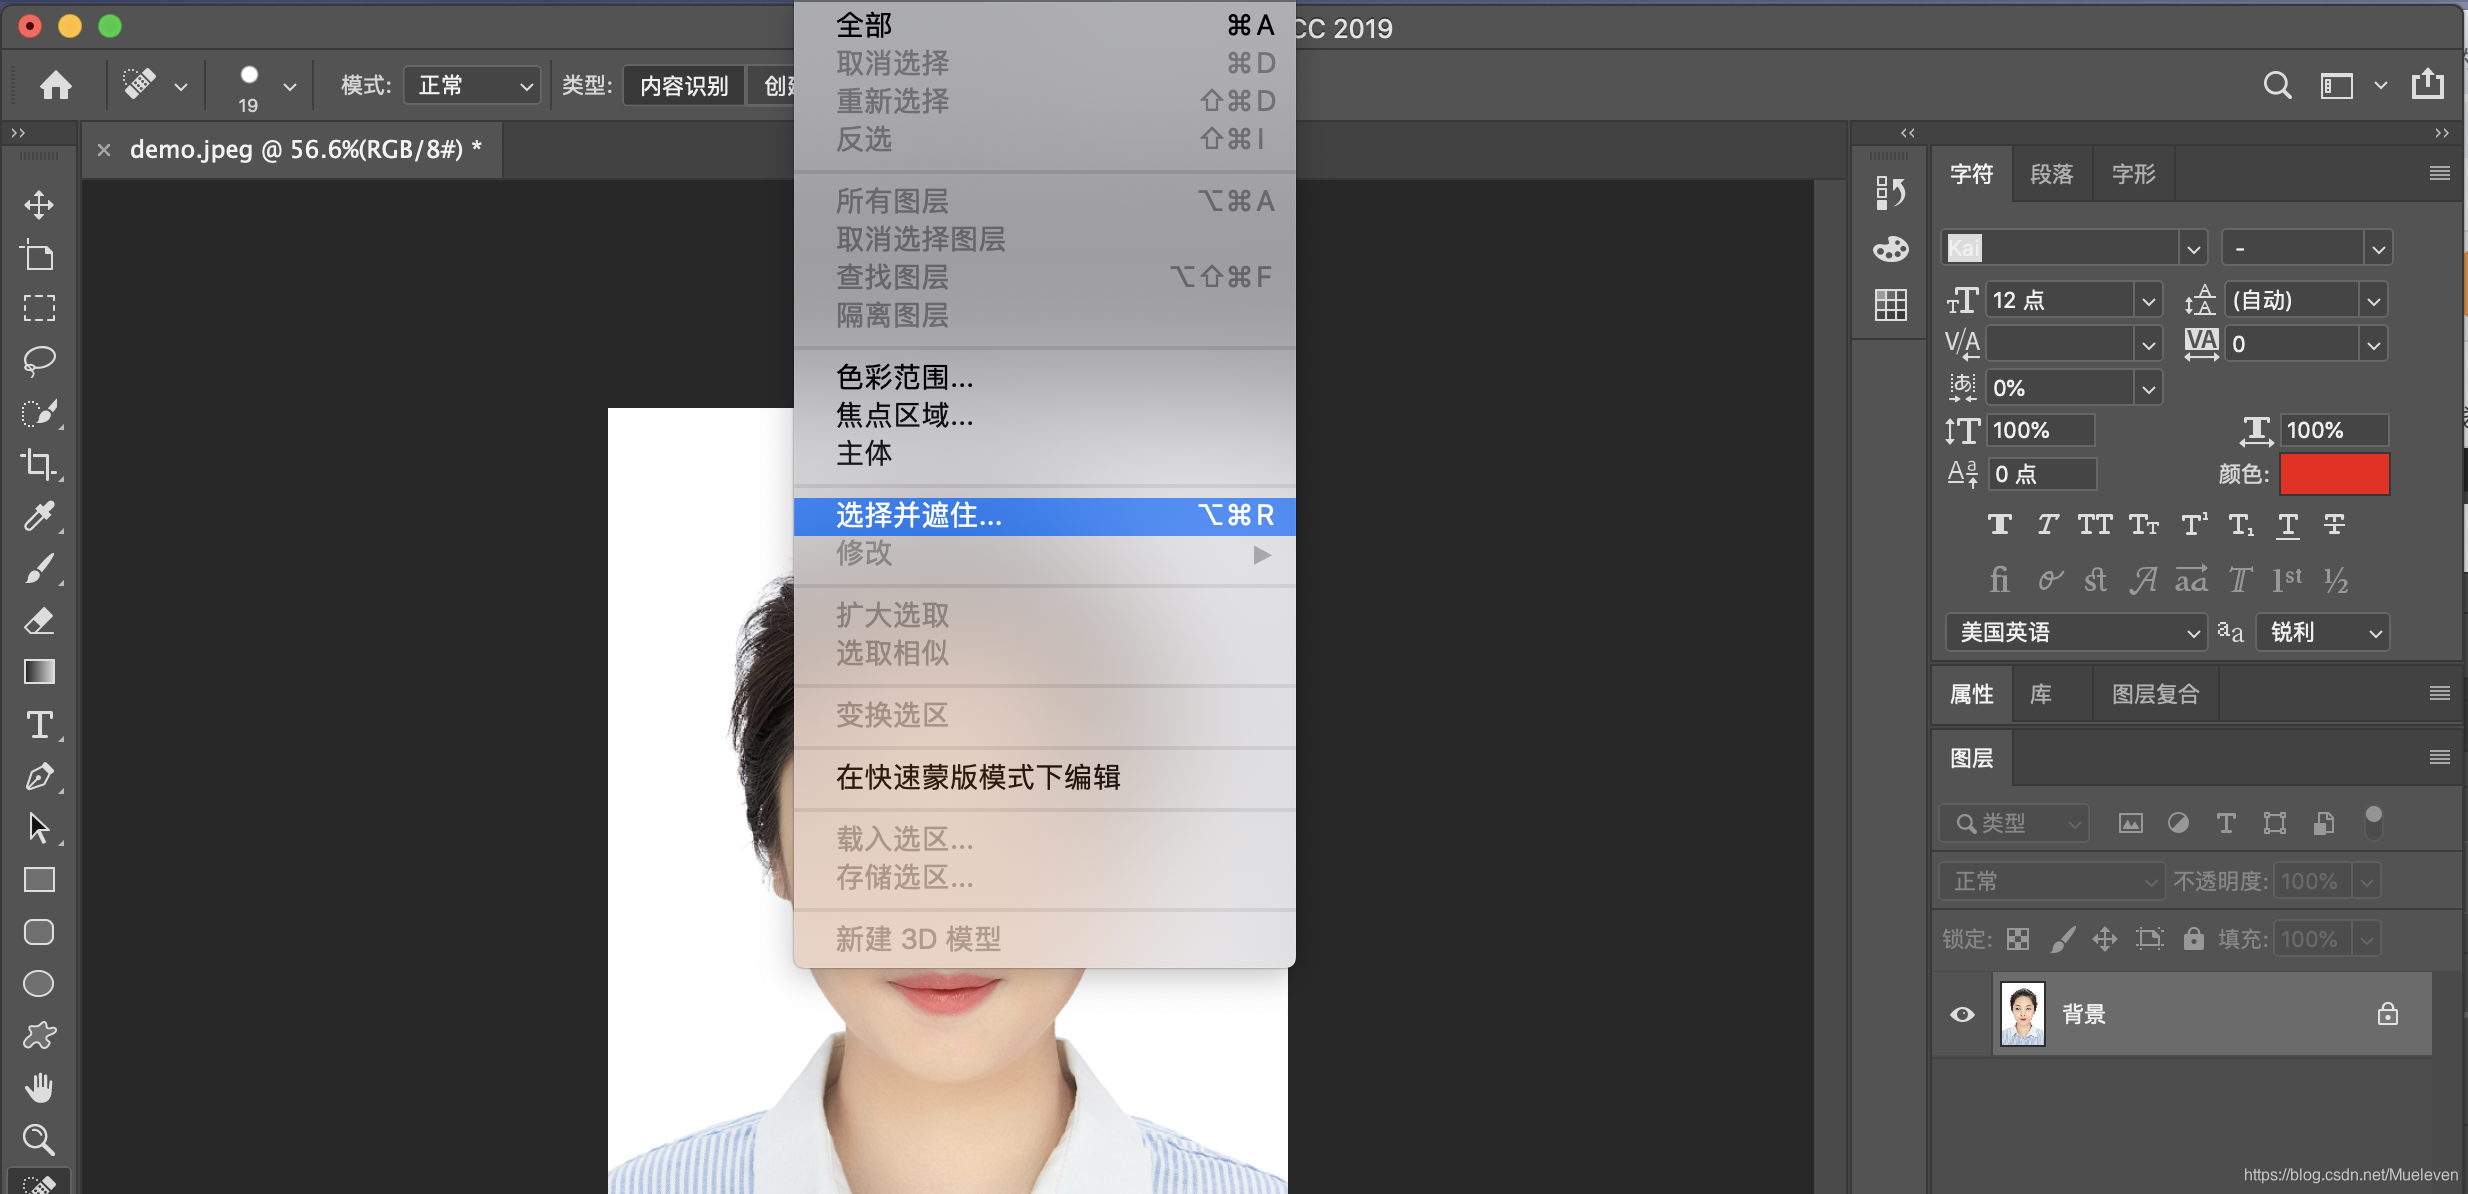Choose 选择并遮住 from the menu

click(918, 516)
